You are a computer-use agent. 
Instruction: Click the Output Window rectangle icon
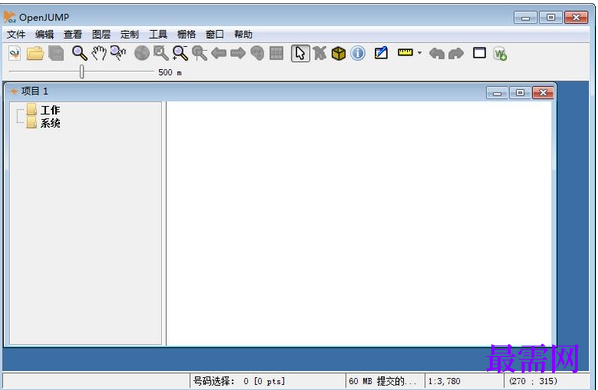click(479, 53)
